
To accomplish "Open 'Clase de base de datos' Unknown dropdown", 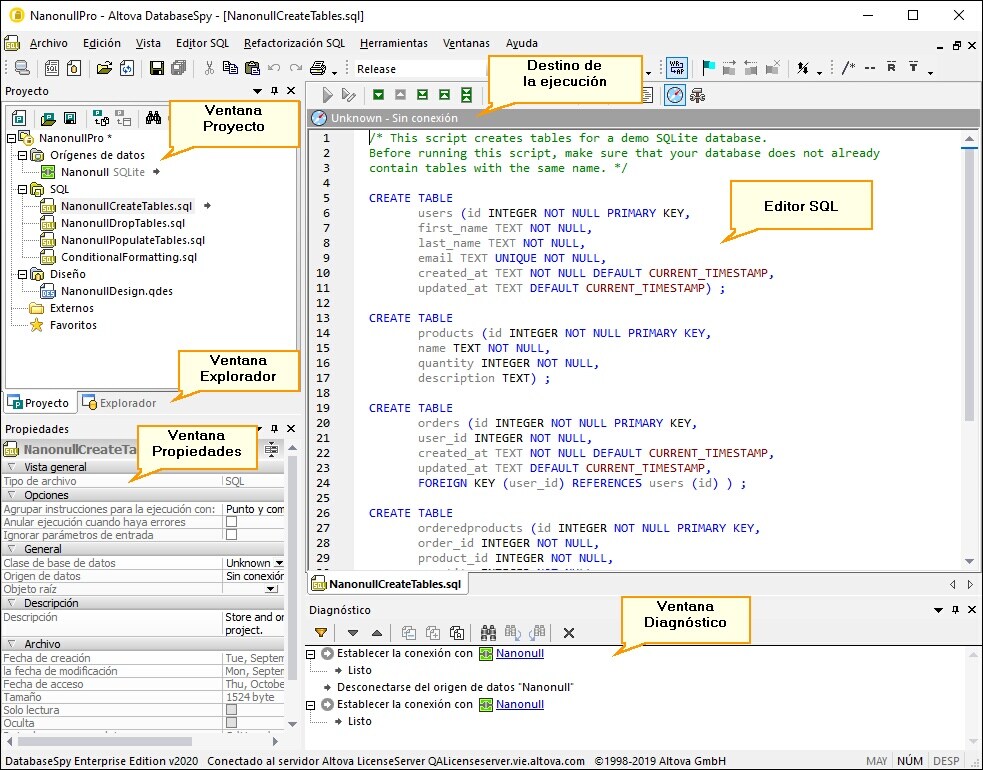I will point(279,563).
